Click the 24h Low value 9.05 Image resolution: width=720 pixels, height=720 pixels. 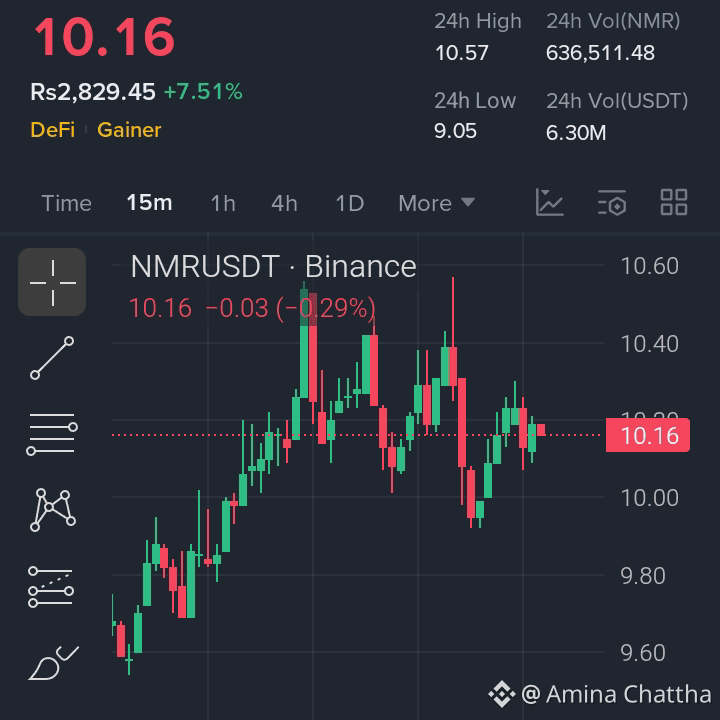pyautogui.click(x=456, y=131)
